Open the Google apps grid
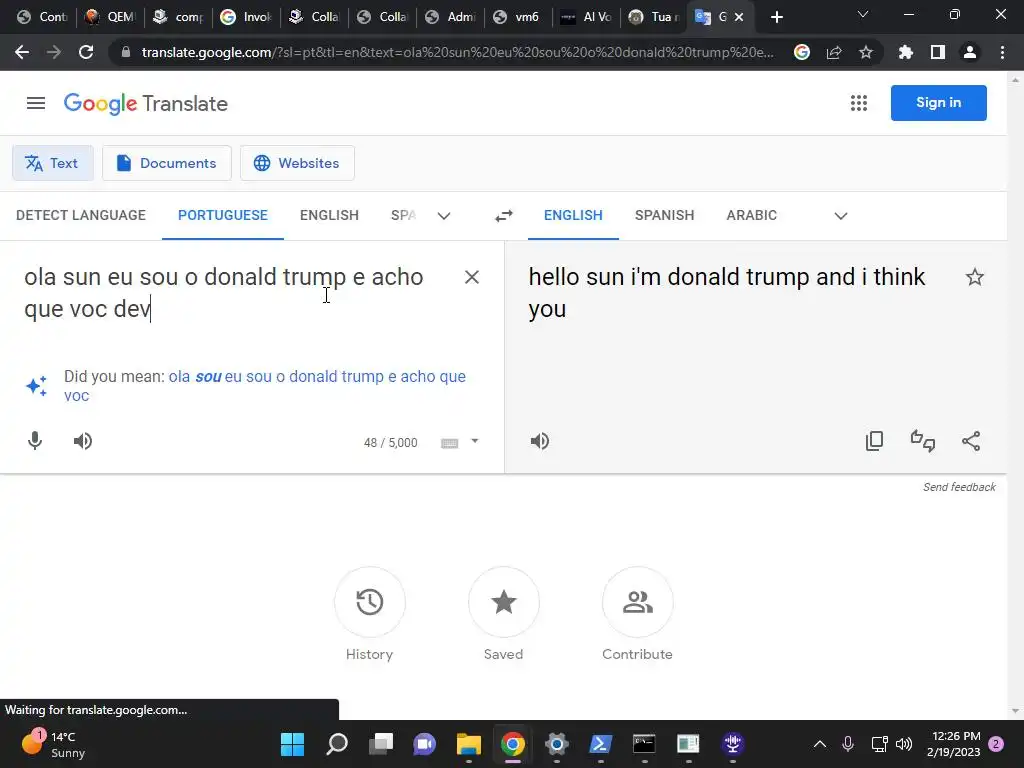This screenshot has width=1024, height=768. point(859,103)
